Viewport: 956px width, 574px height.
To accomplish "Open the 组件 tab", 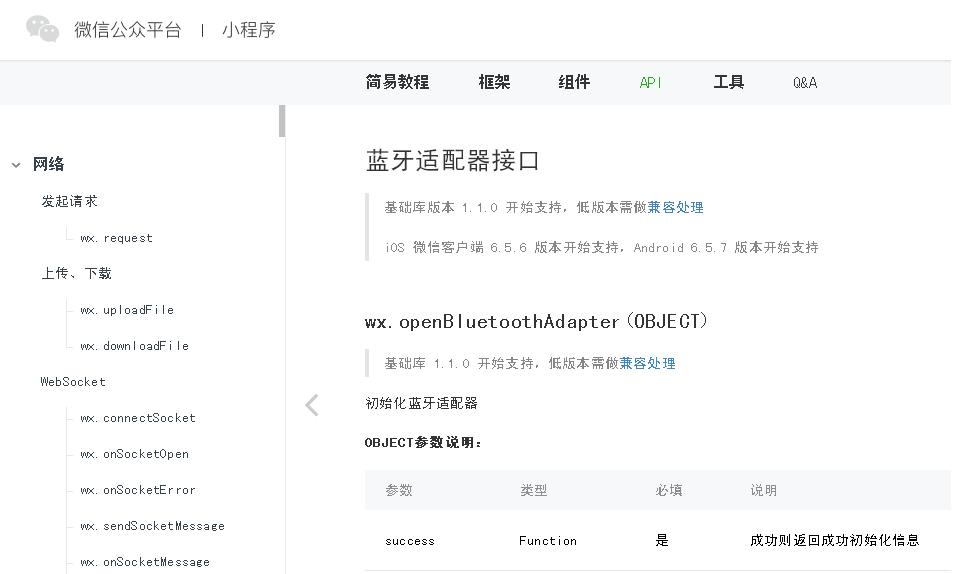I will [x=574, y=83].
